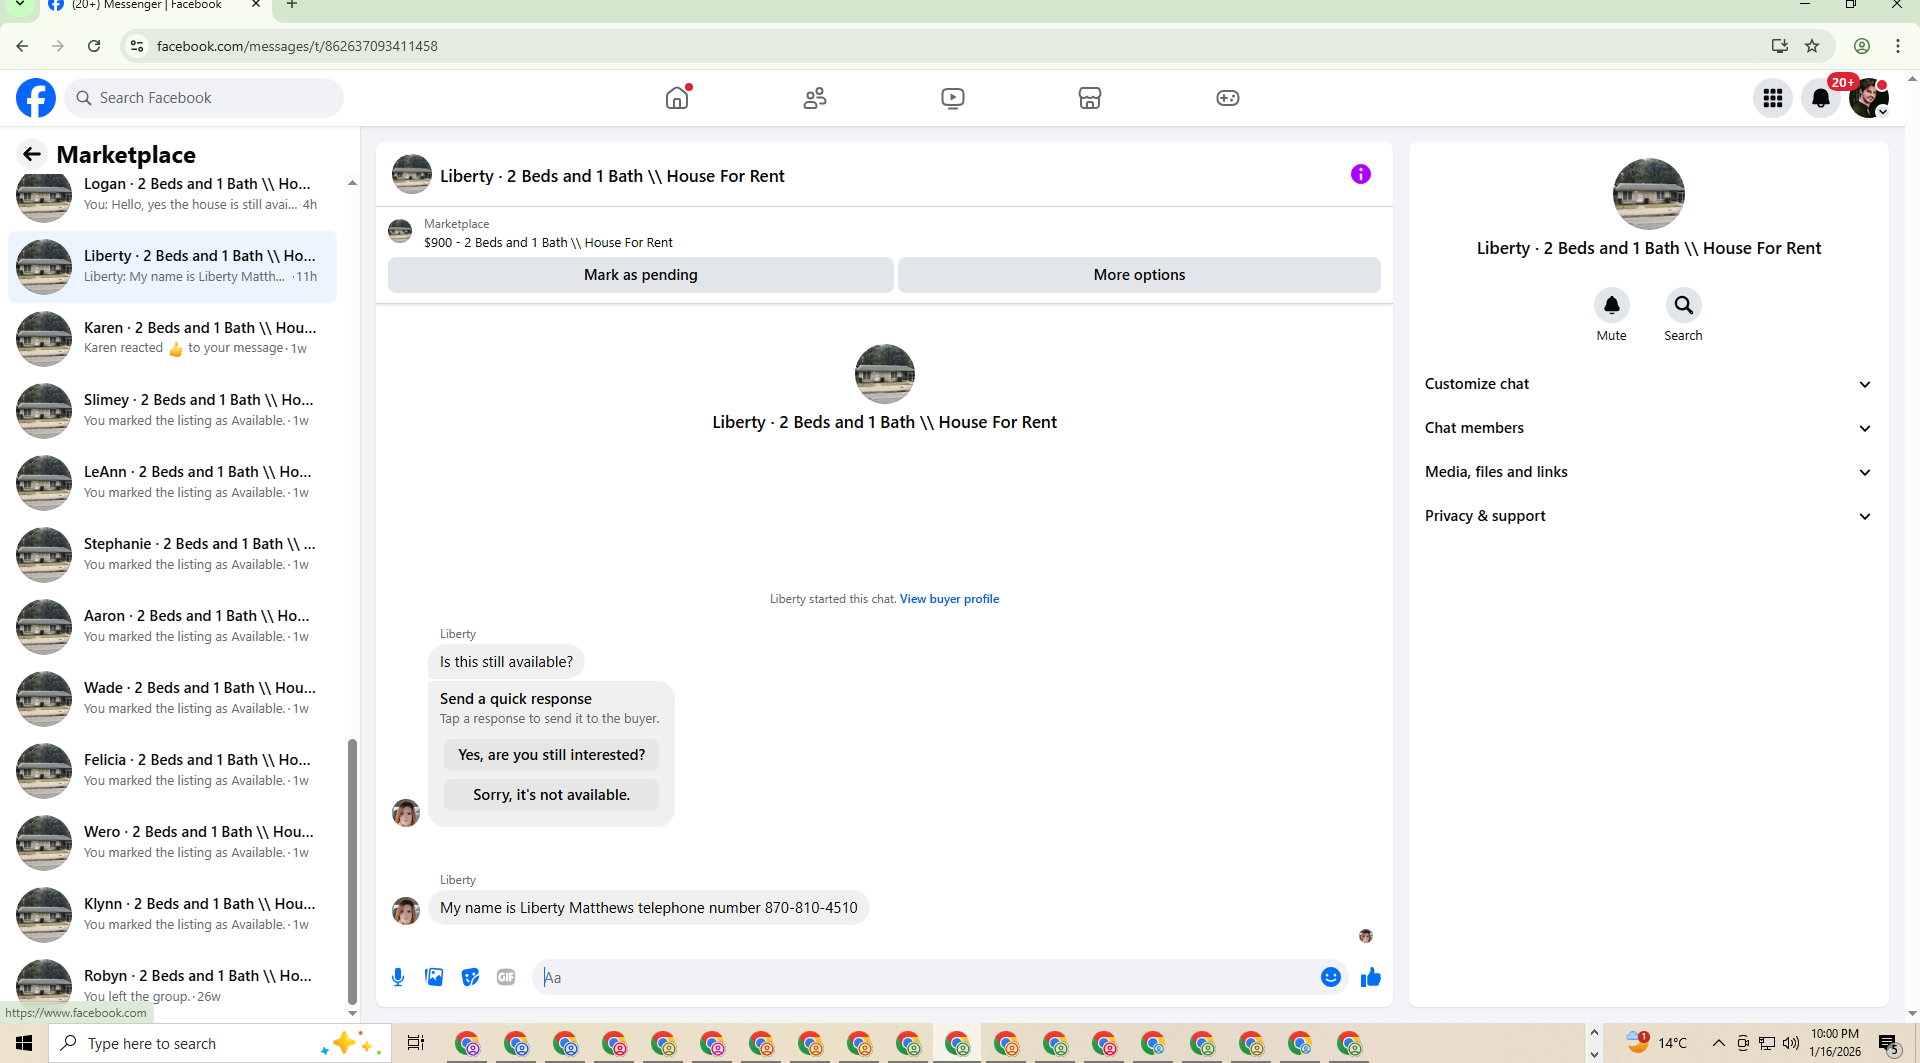Expand Media, files and links section

1648,472
